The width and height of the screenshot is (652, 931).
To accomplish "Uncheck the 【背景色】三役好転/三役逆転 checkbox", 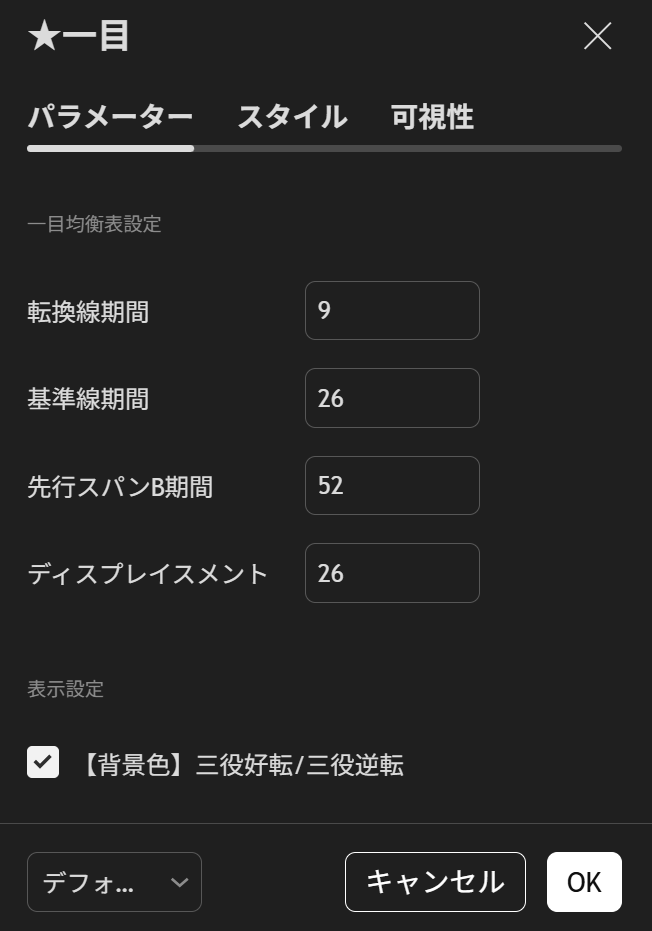I will click(x=43, y=762).
